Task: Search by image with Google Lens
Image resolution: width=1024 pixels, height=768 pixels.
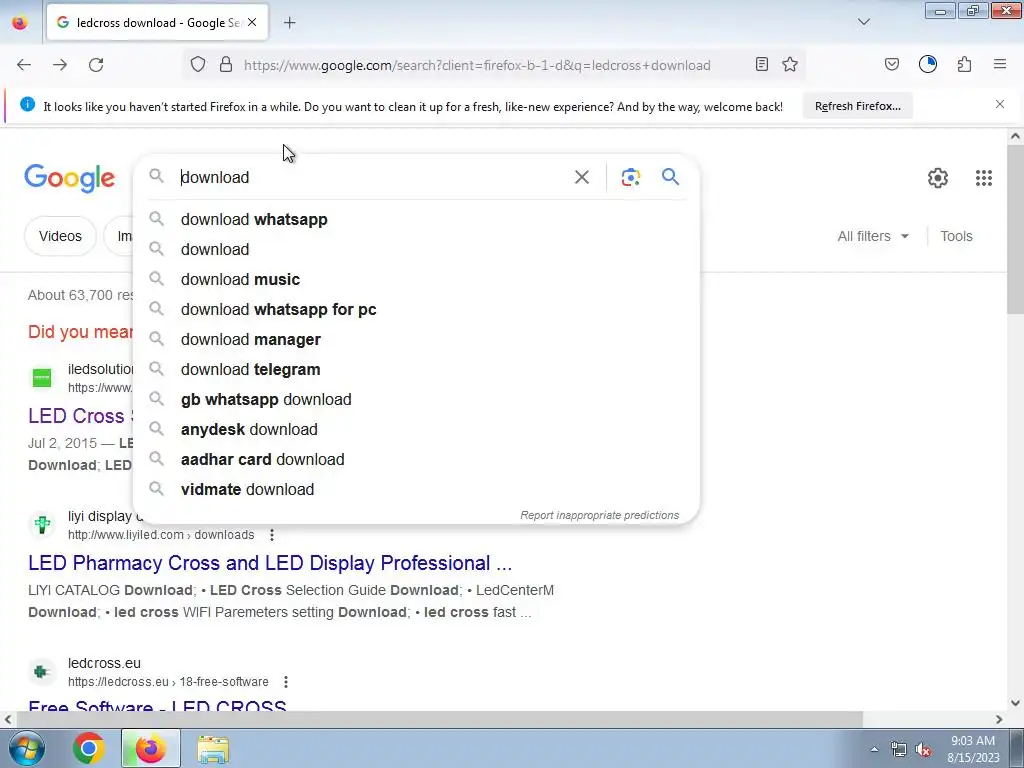Action: point(630,177)
